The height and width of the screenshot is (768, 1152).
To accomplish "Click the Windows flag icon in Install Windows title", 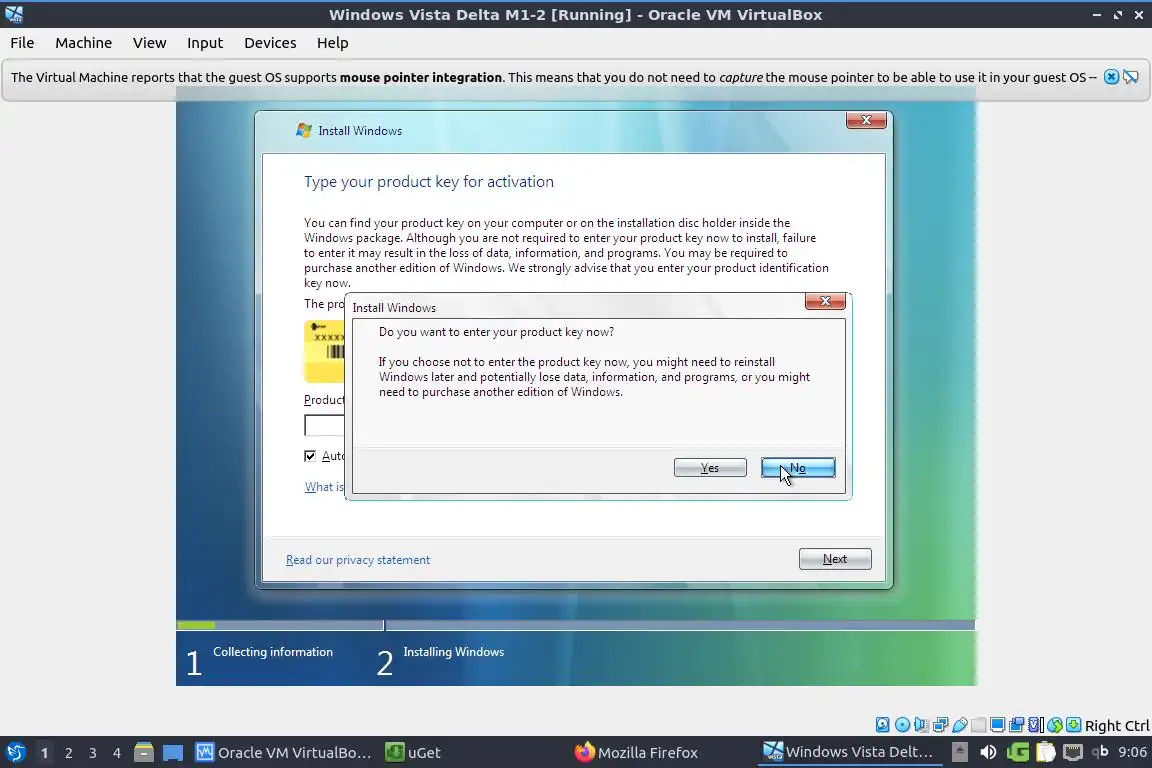I will click(x=303, y=131).
